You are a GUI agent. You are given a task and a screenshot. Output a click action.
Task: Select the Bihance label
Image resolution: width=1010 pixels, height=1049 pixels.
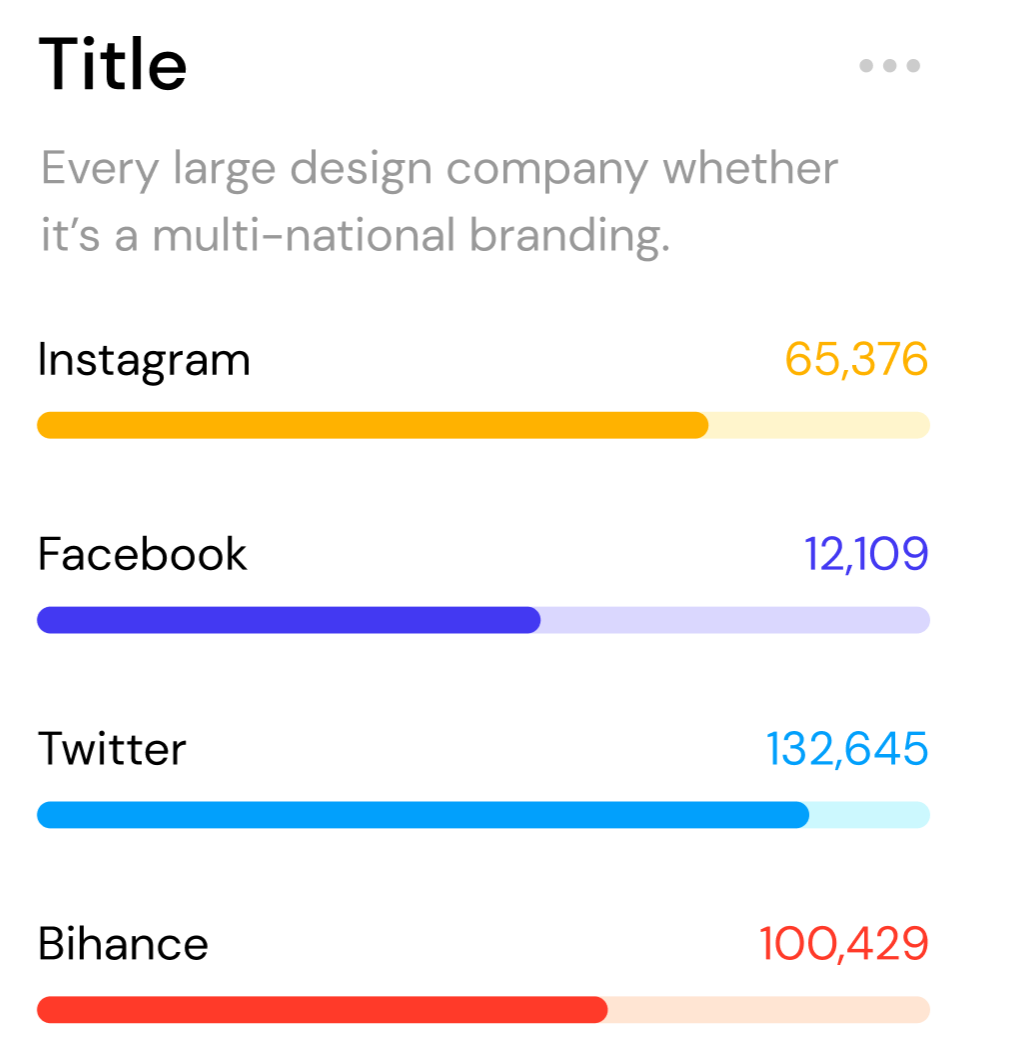click(123, 944)
